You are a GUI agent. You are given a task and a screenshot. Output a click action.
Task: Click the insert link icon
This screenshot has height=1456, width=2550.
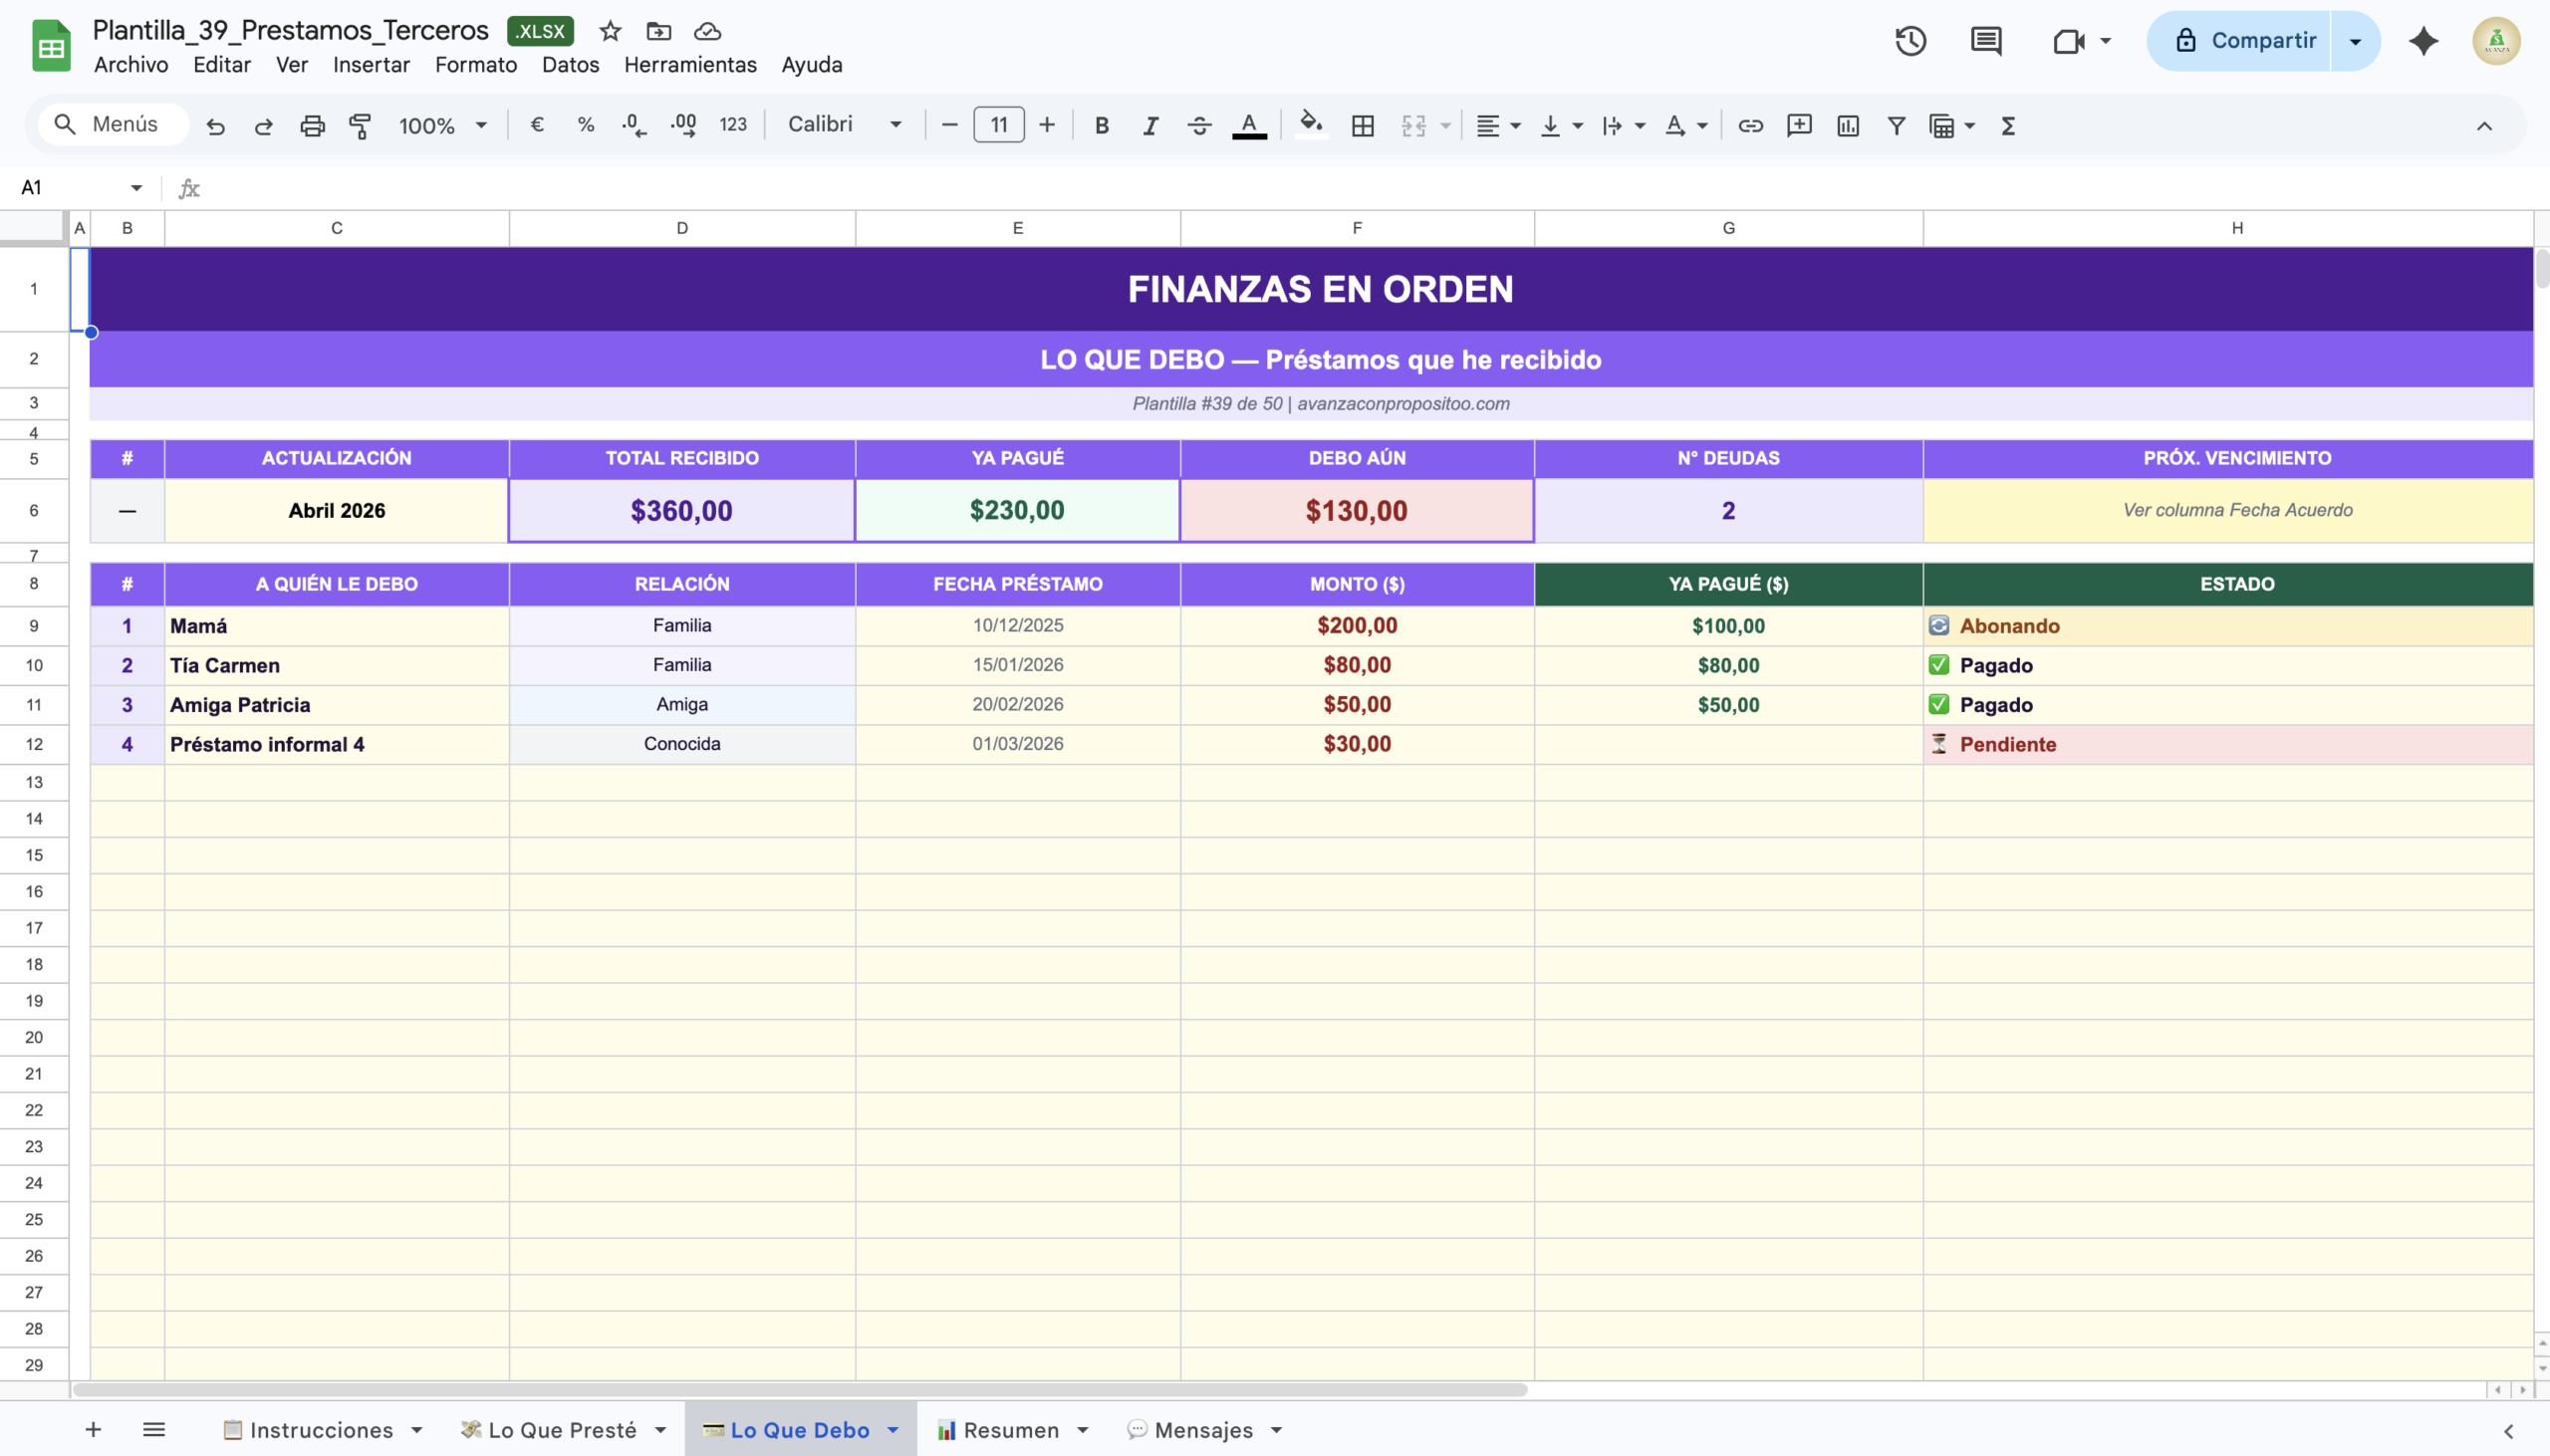tap(1750, 125)
